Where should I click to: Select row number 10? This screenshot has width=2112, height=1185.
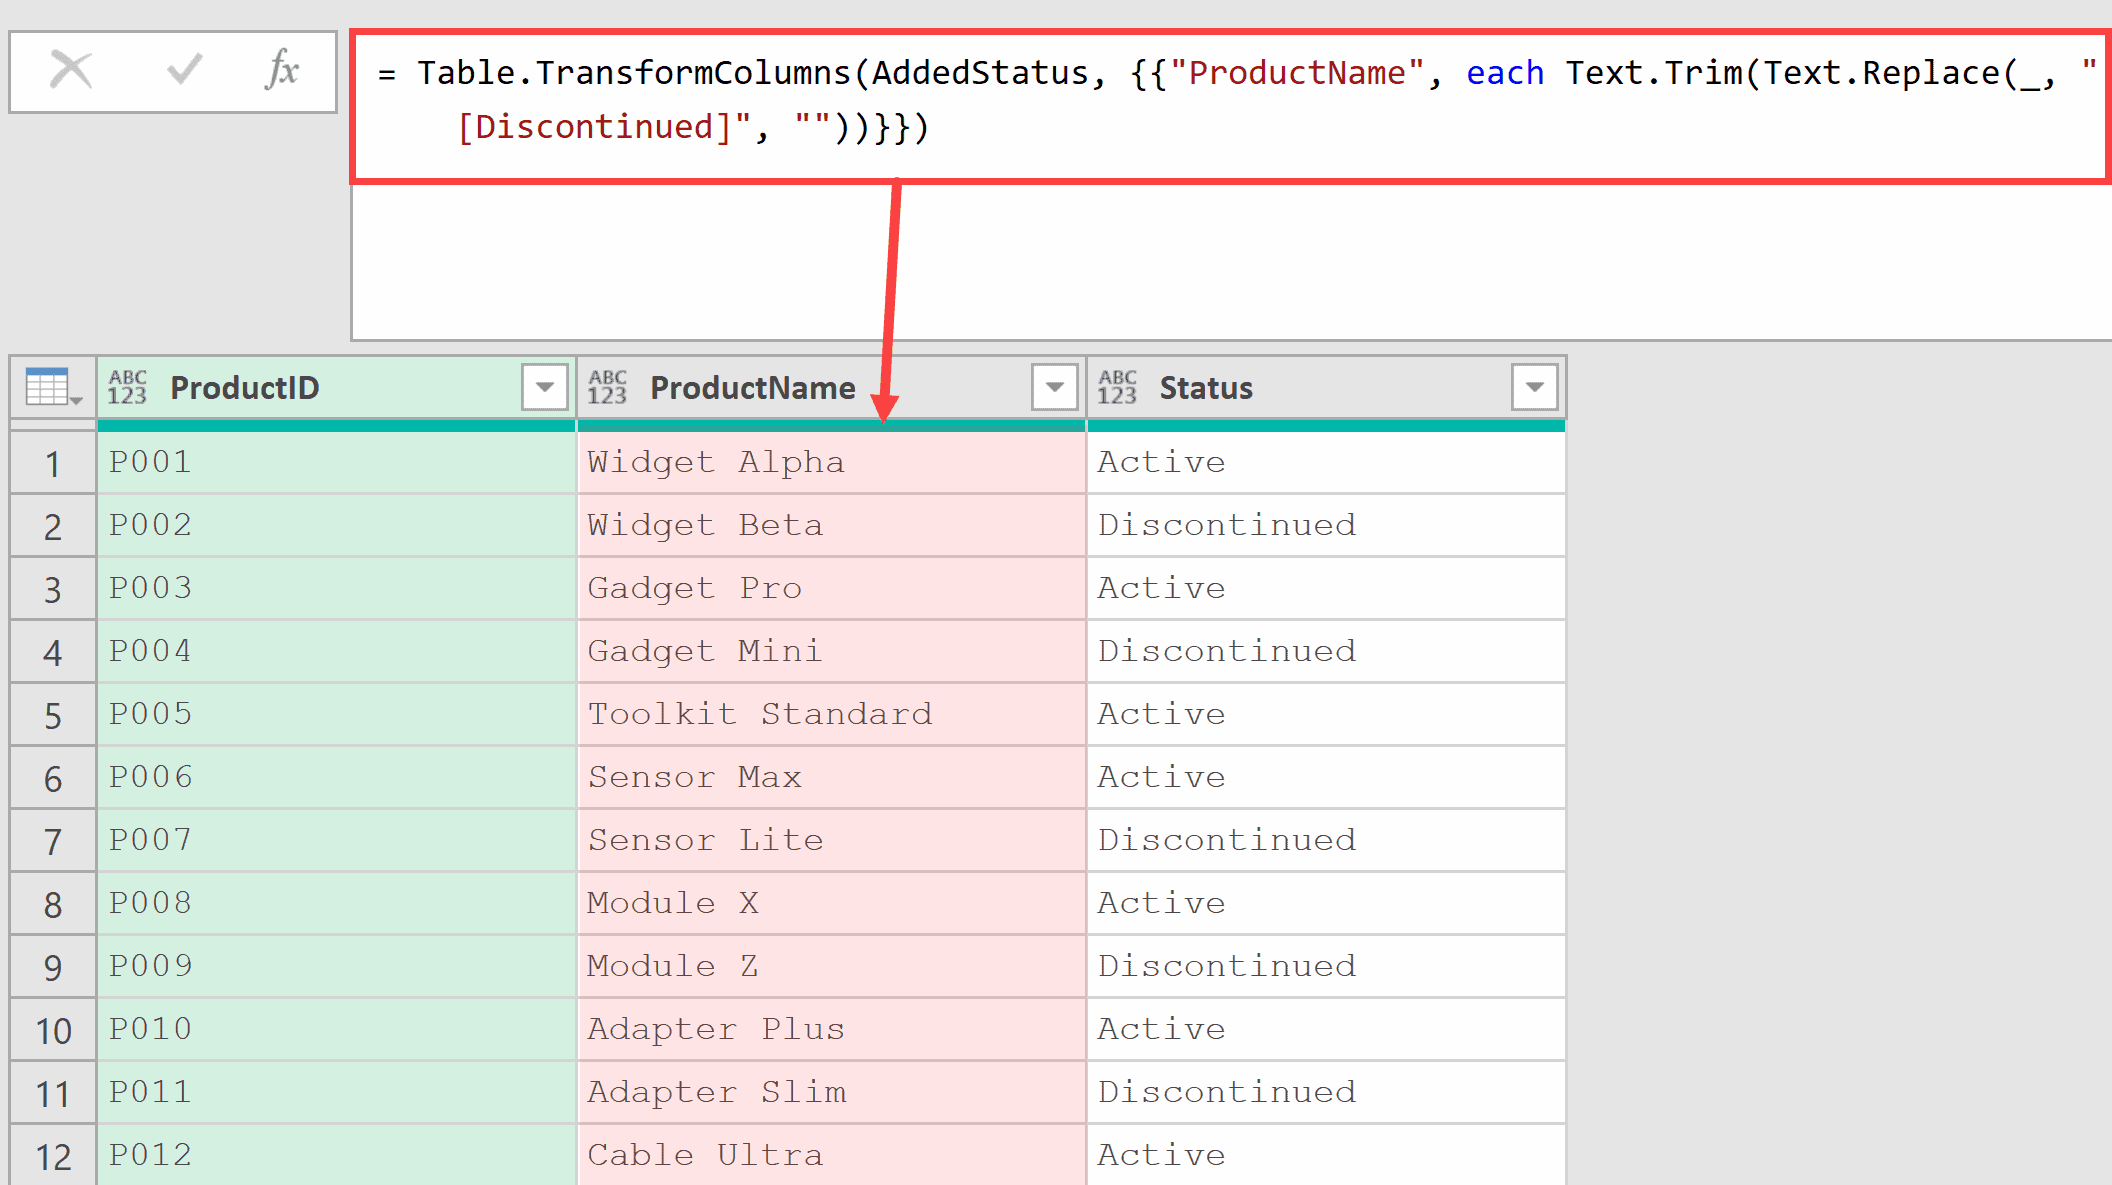point(53,1031)
